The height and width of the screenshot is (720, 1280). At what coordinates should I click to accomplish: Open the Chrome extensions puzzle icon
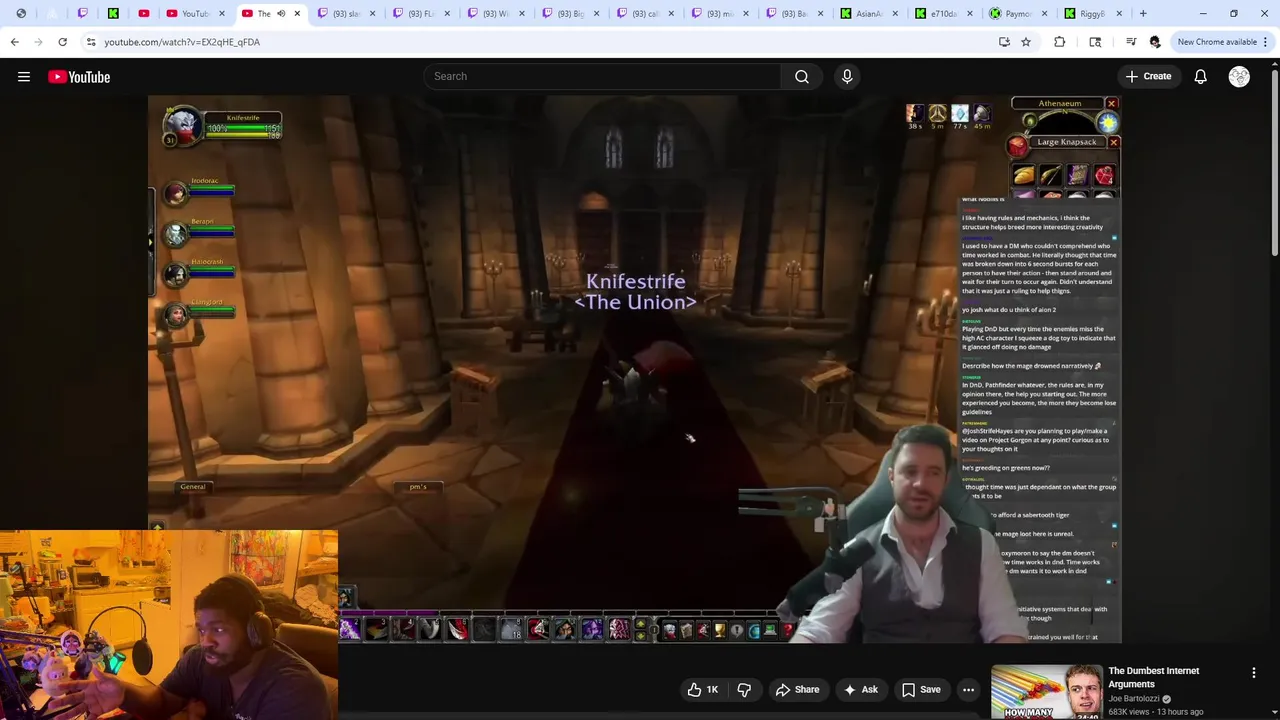[x=1059, y=42]
